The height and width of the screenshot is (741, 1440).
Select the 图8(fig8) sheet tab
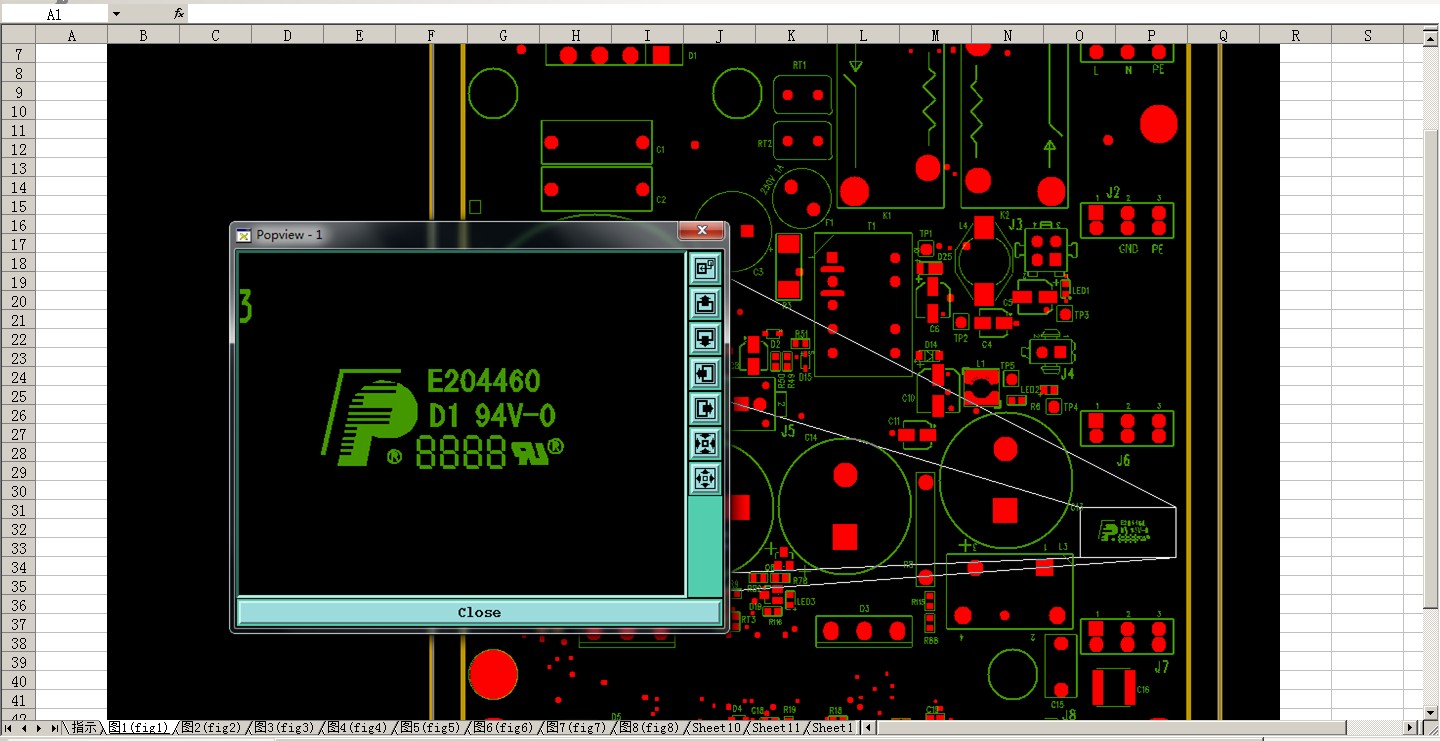coord(649,728)
